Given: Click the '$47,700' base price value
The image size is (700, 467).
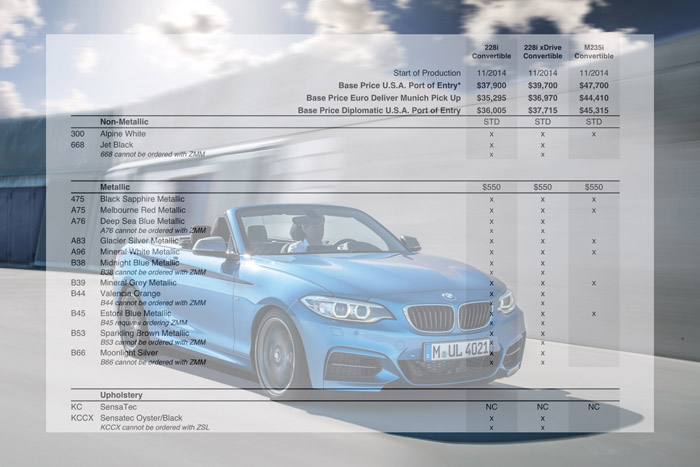Looking at the screenshot, I should 594,85.
